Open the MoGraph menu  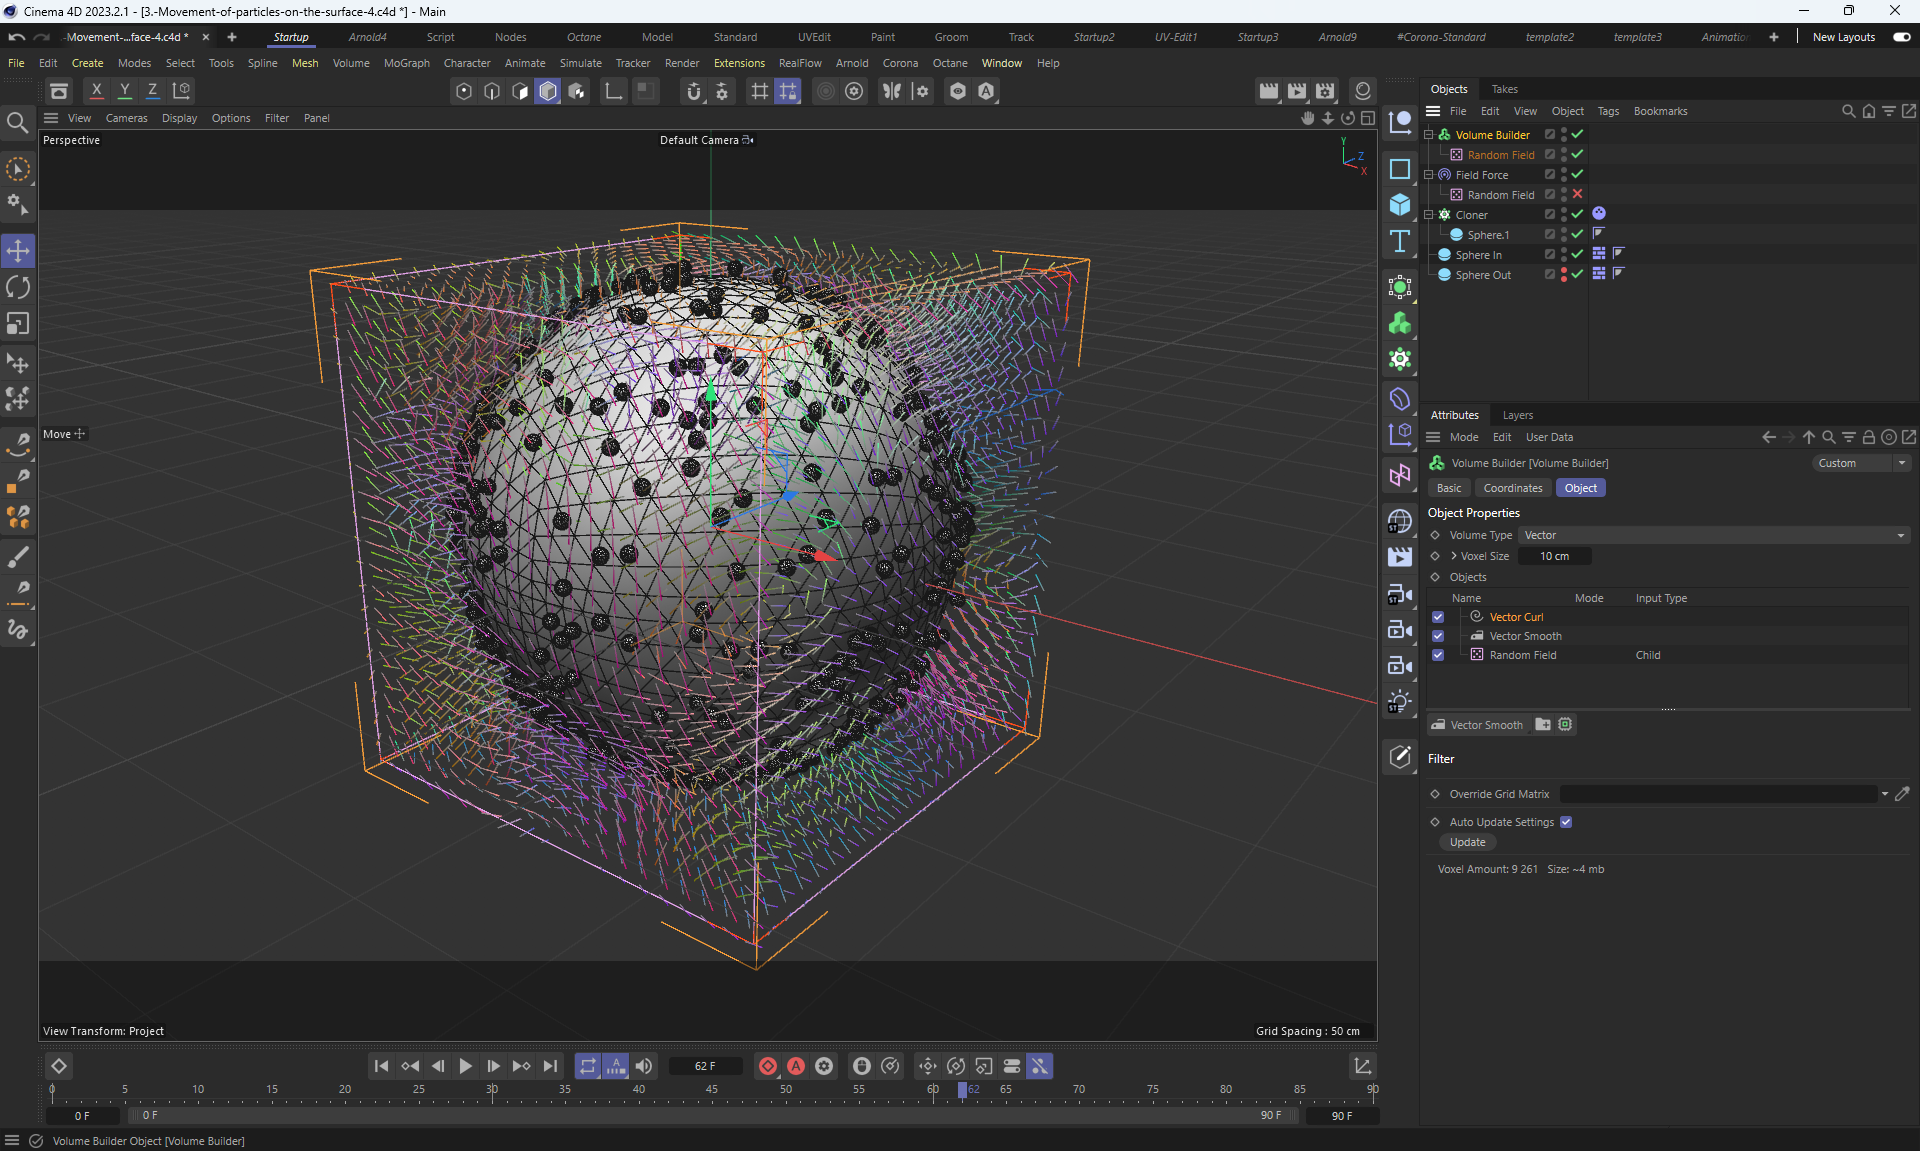[406, 63]
